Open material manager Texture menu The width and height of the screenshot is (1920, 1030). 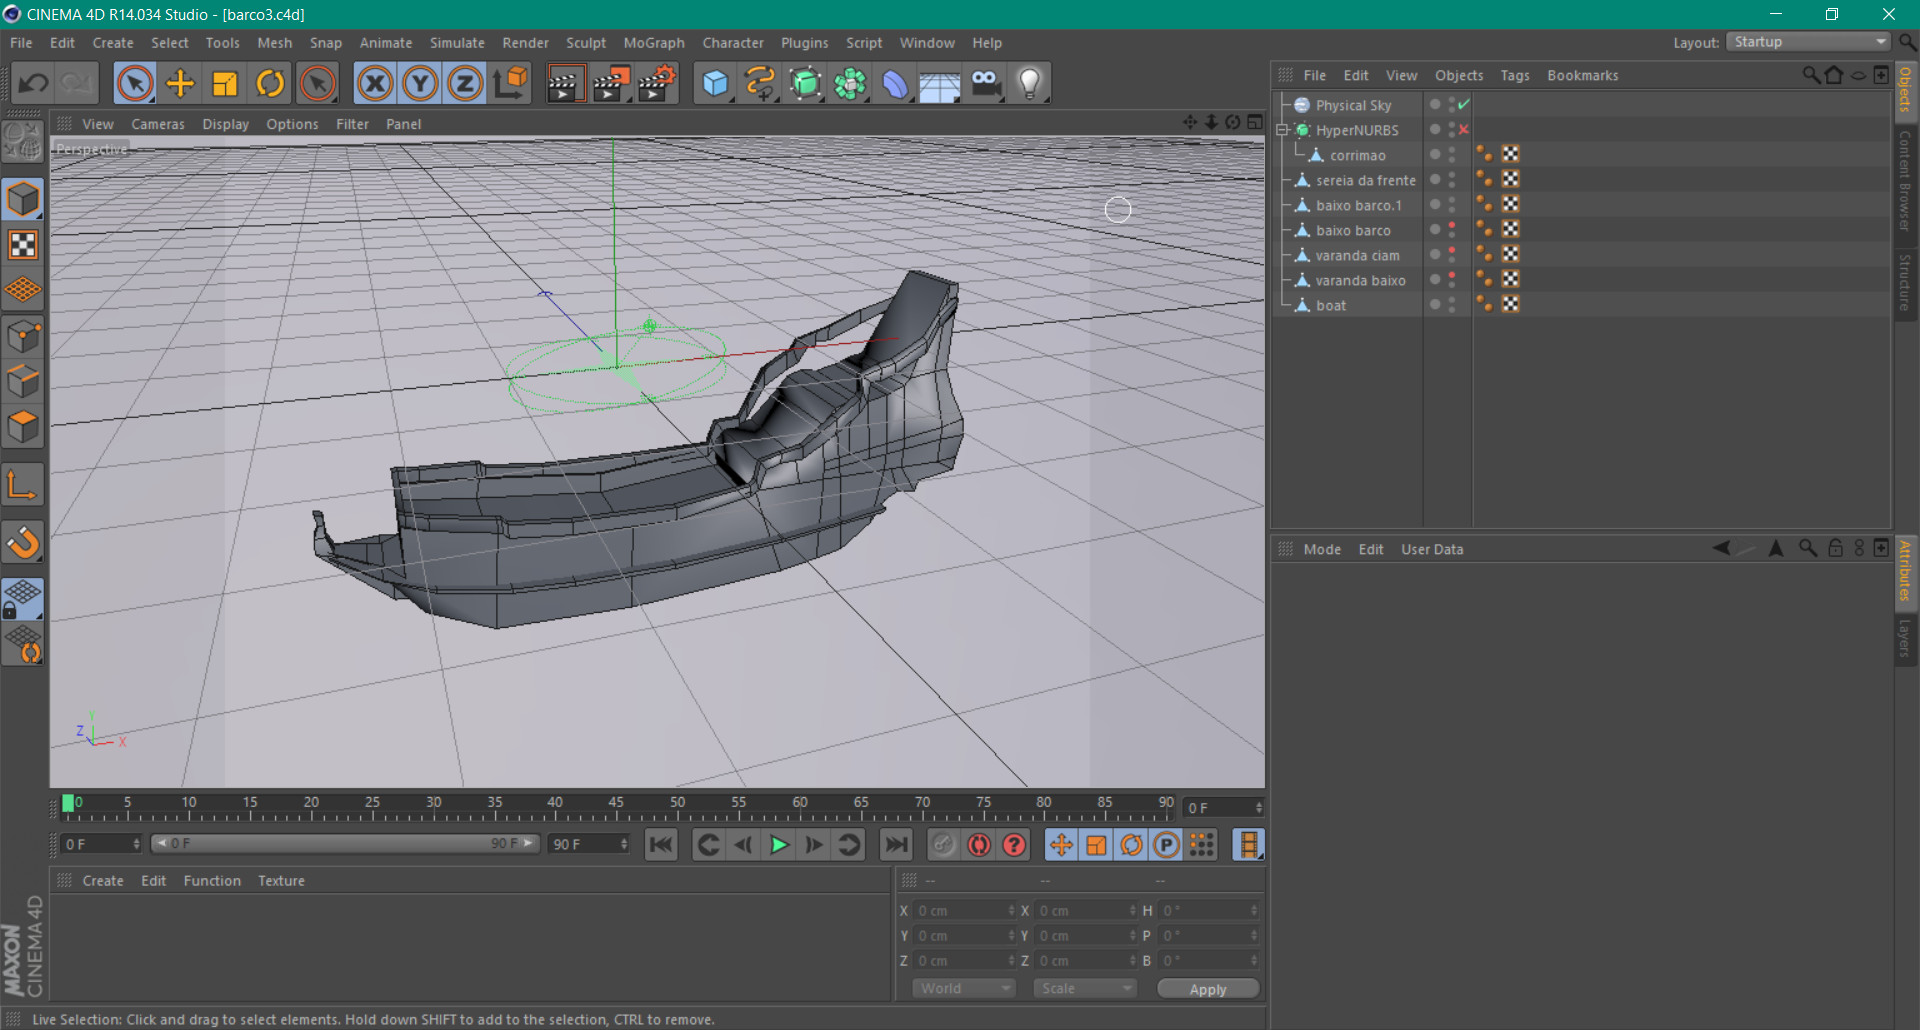point(281,881)
